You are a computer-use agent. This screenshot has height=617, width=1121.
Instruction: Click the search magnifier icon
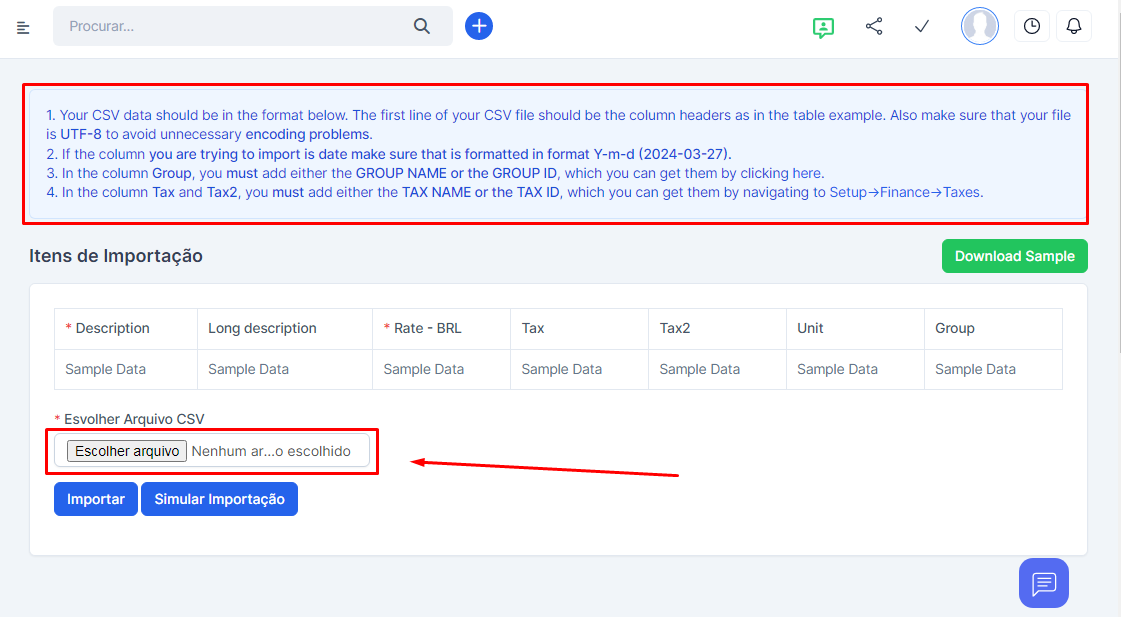click(x=422, y=27)
